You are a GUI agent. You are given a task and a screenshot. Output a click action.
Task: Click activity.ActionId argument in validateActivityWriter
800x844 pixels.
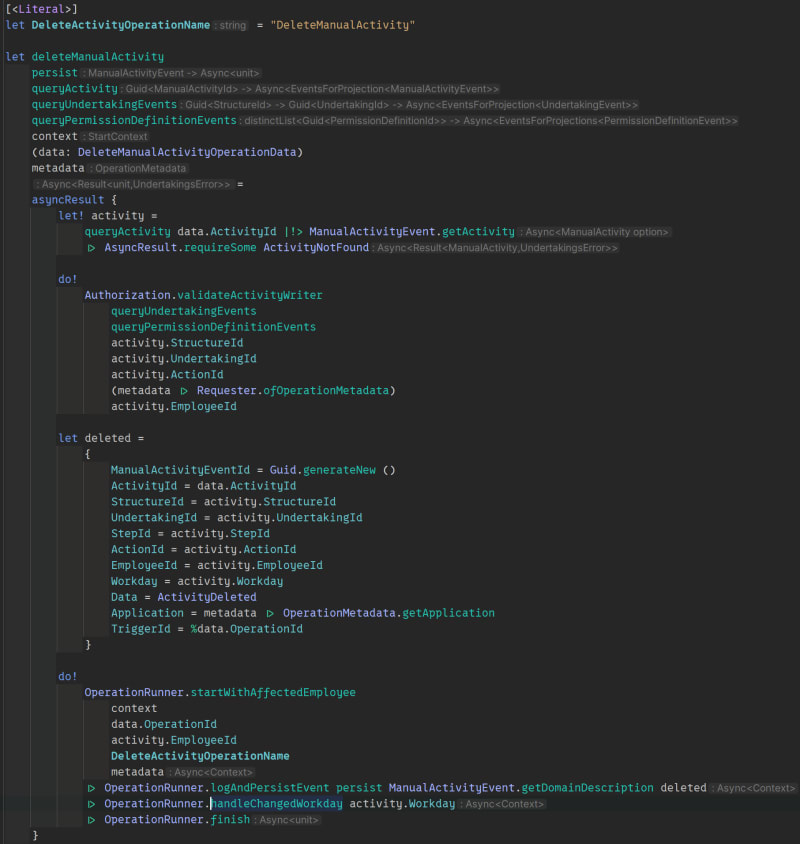pos(167,374)
